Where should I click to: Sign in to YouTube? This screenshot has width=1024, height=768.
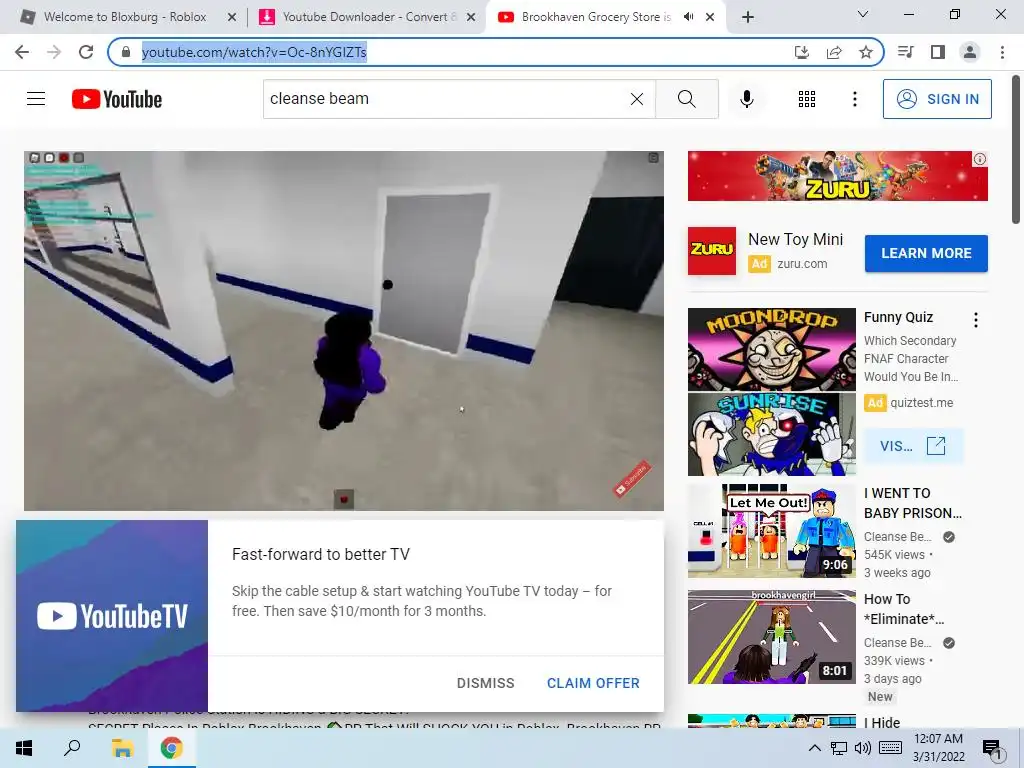click(x=937, y=99)
